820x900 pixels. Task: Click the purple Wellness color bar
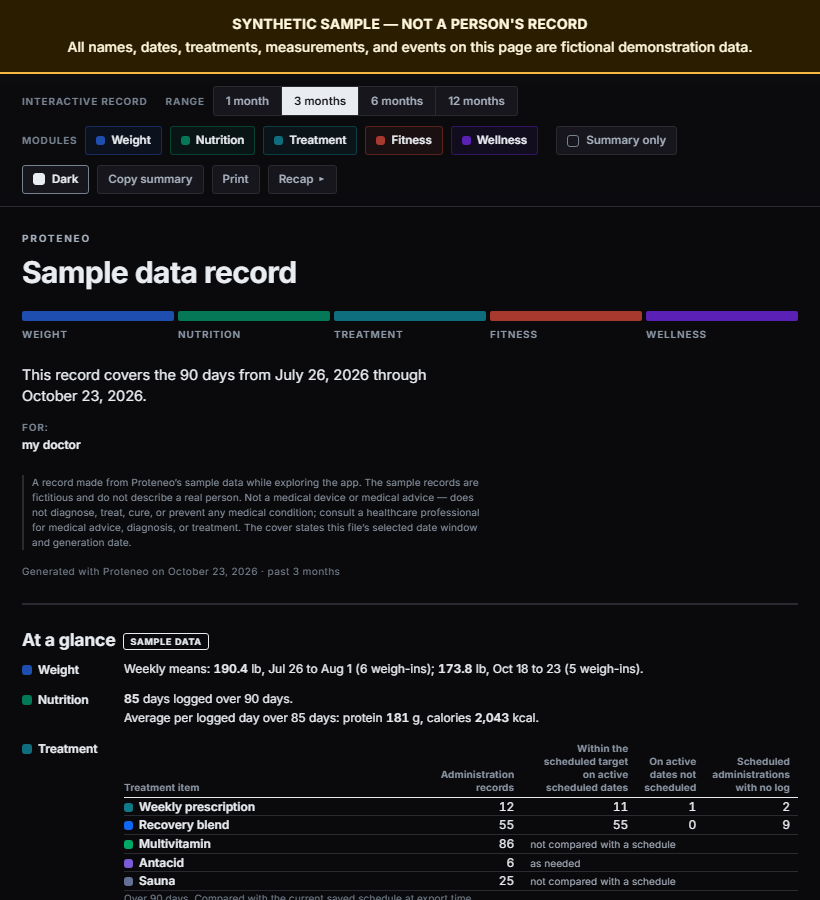(722, 316)
